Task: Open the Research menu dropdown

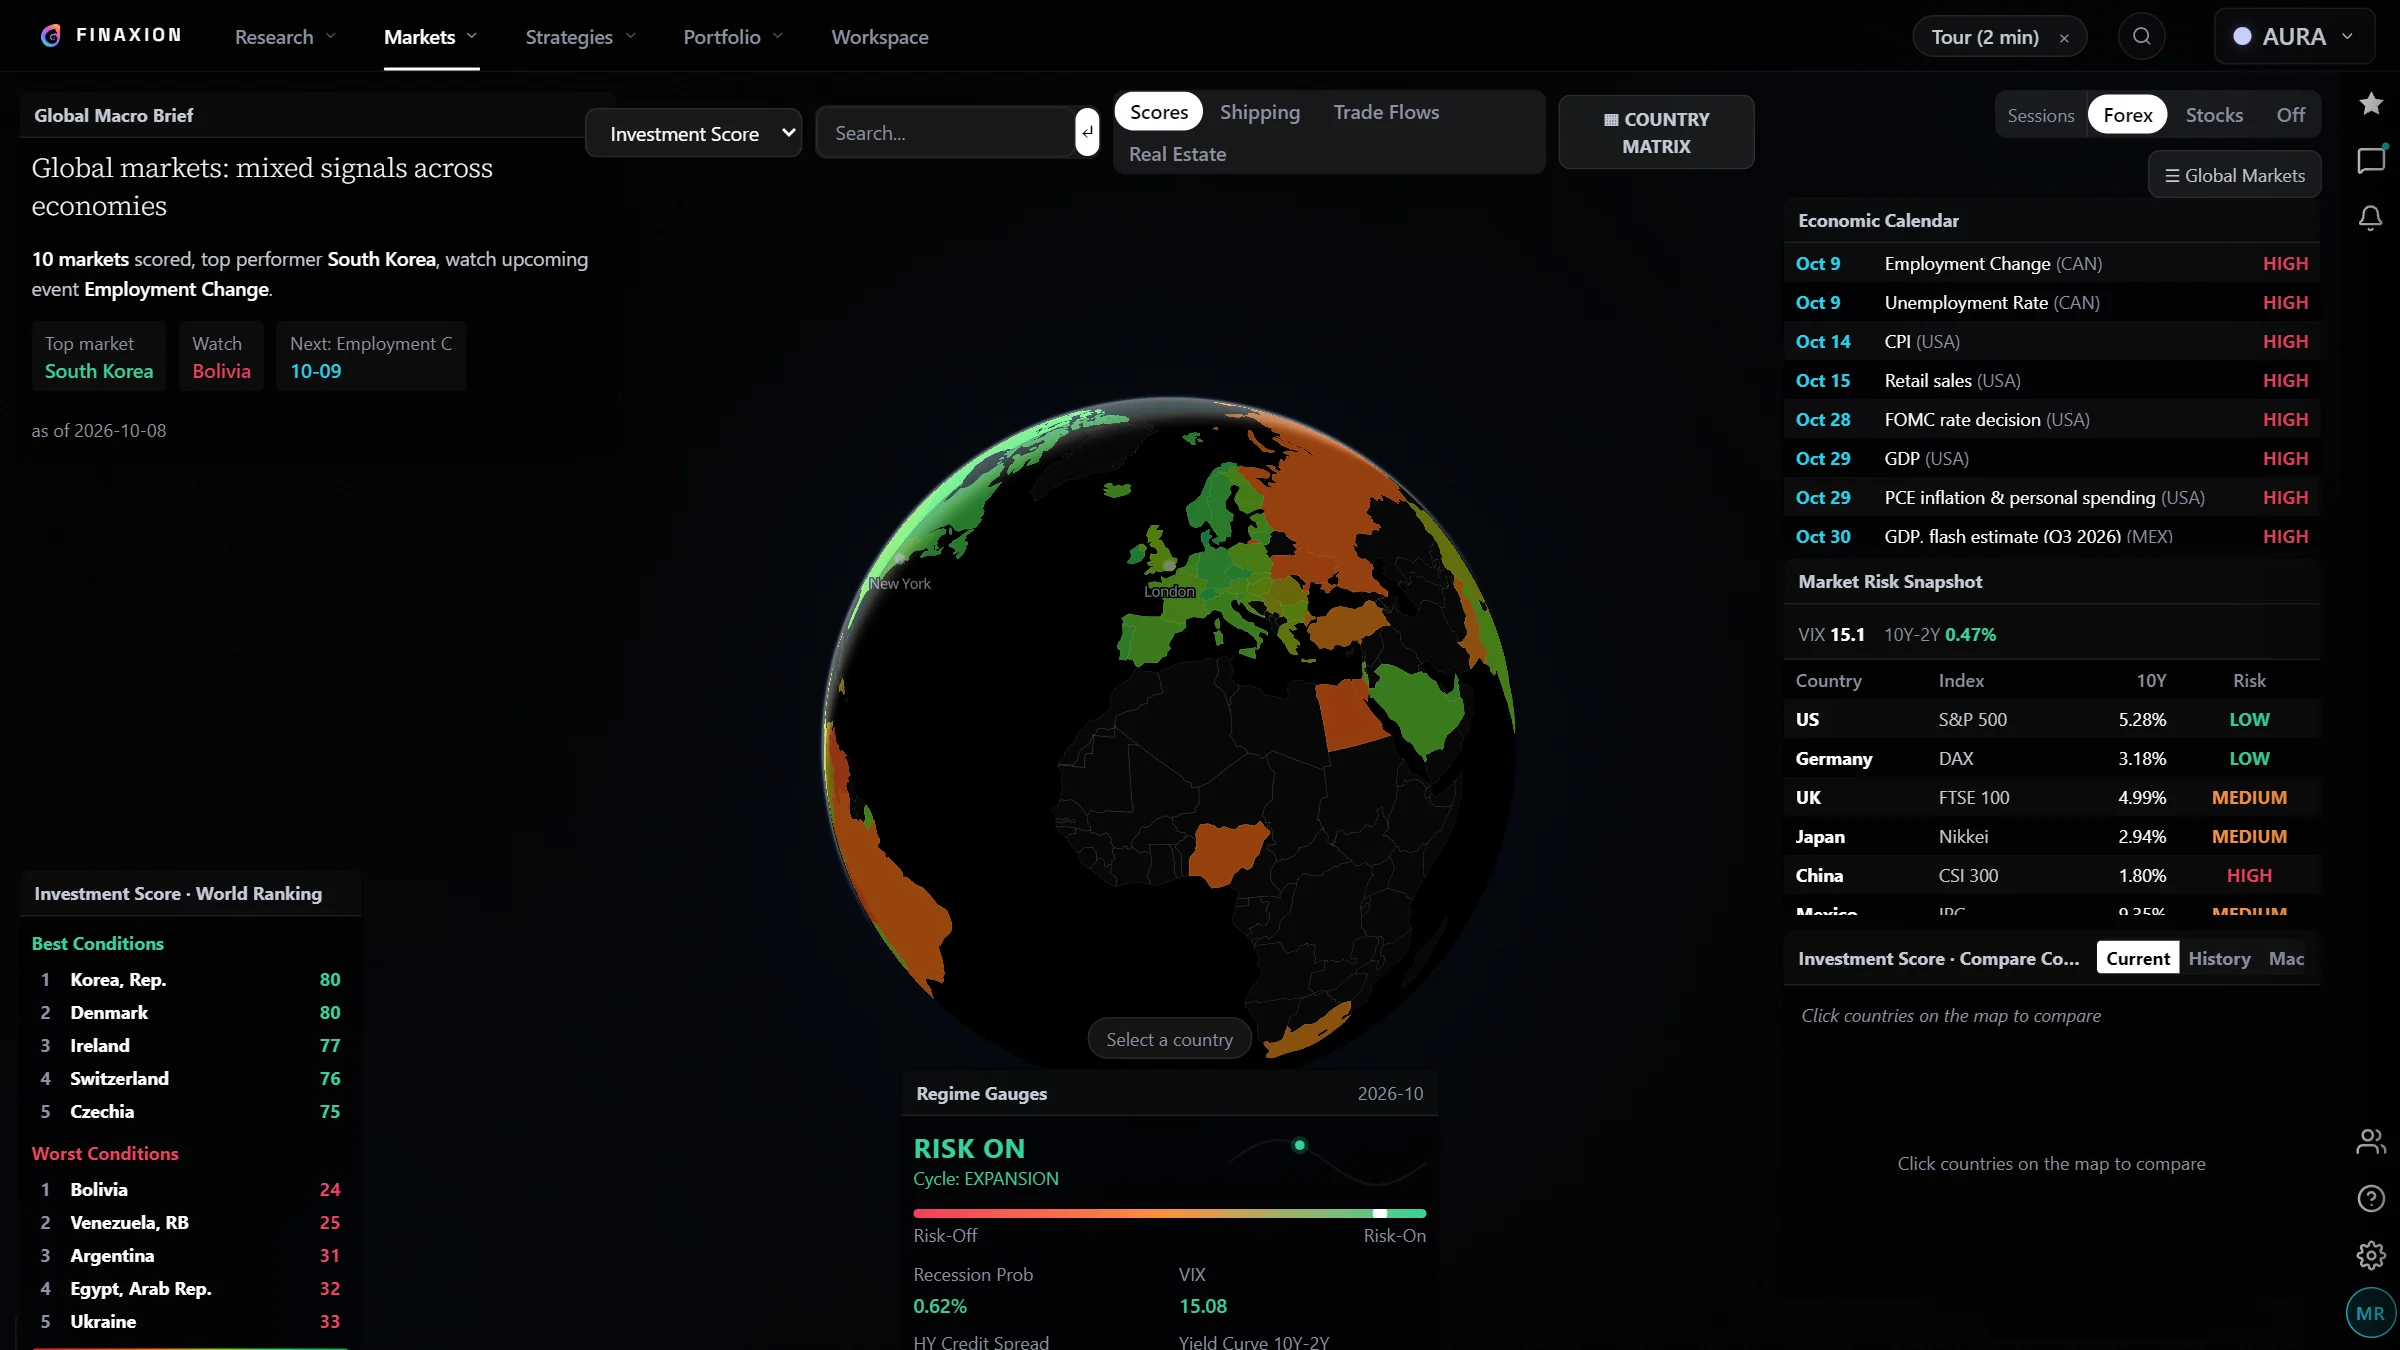Action: [x=285, y=37]
